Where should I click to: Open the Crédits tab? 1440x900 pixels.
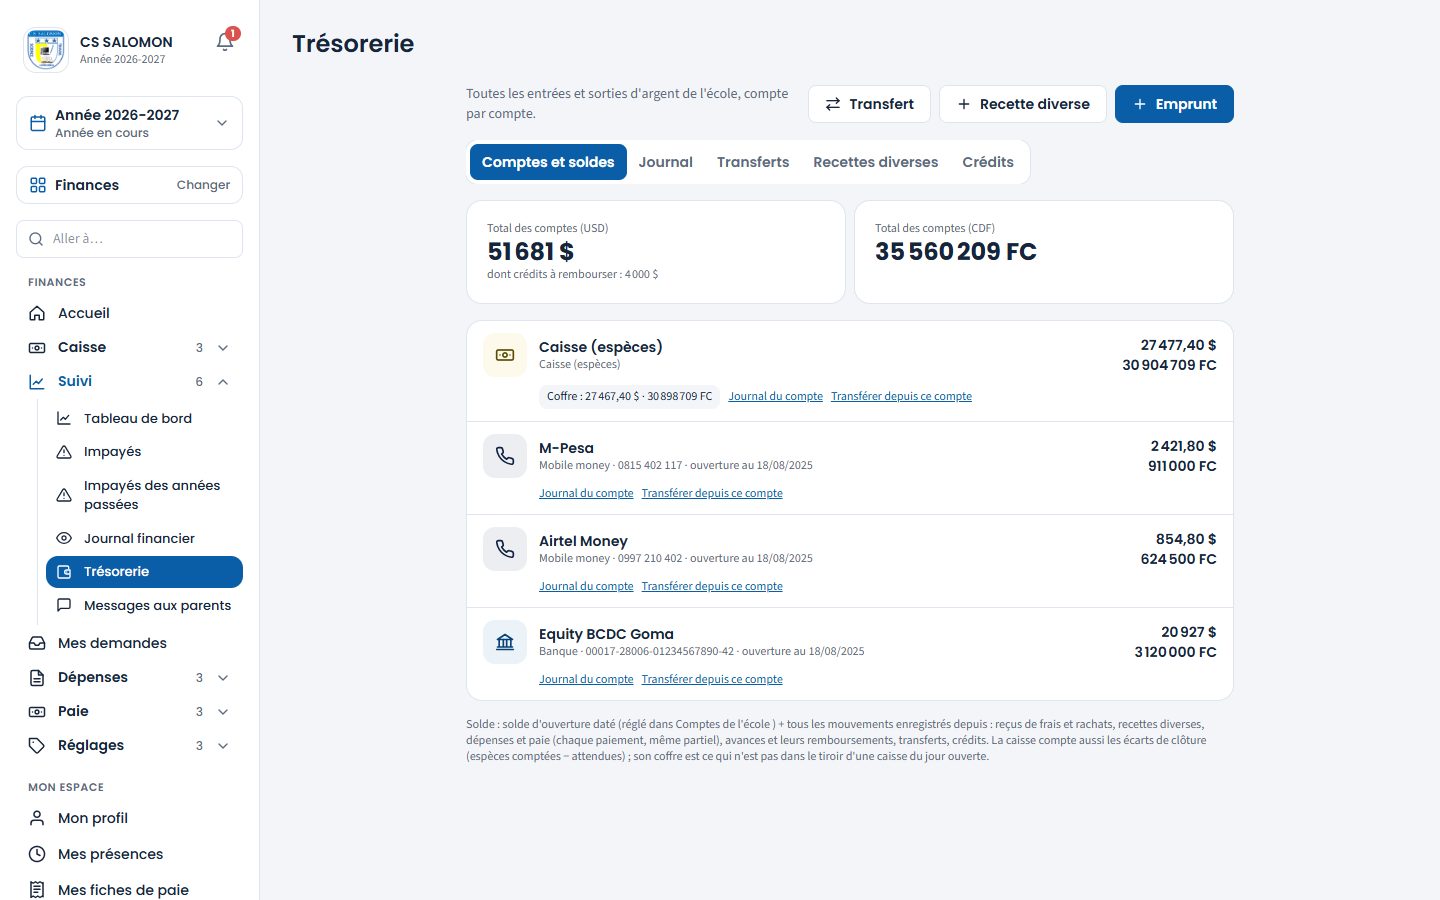point(988,162)
